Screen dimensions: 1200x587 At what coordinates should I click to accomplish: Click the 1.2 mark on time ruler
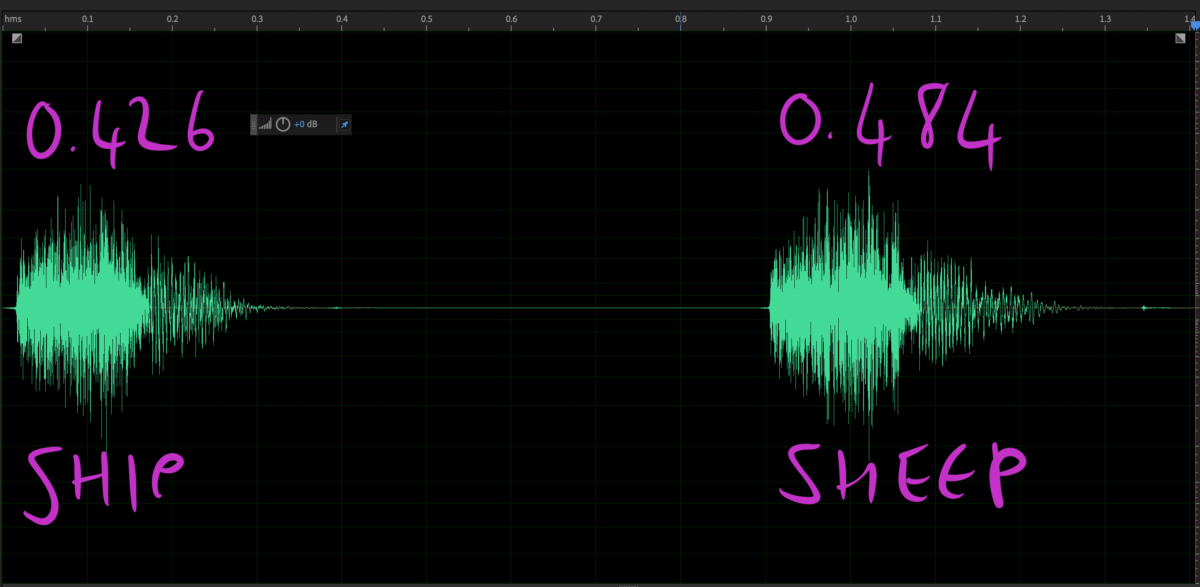pos(1020,19)
